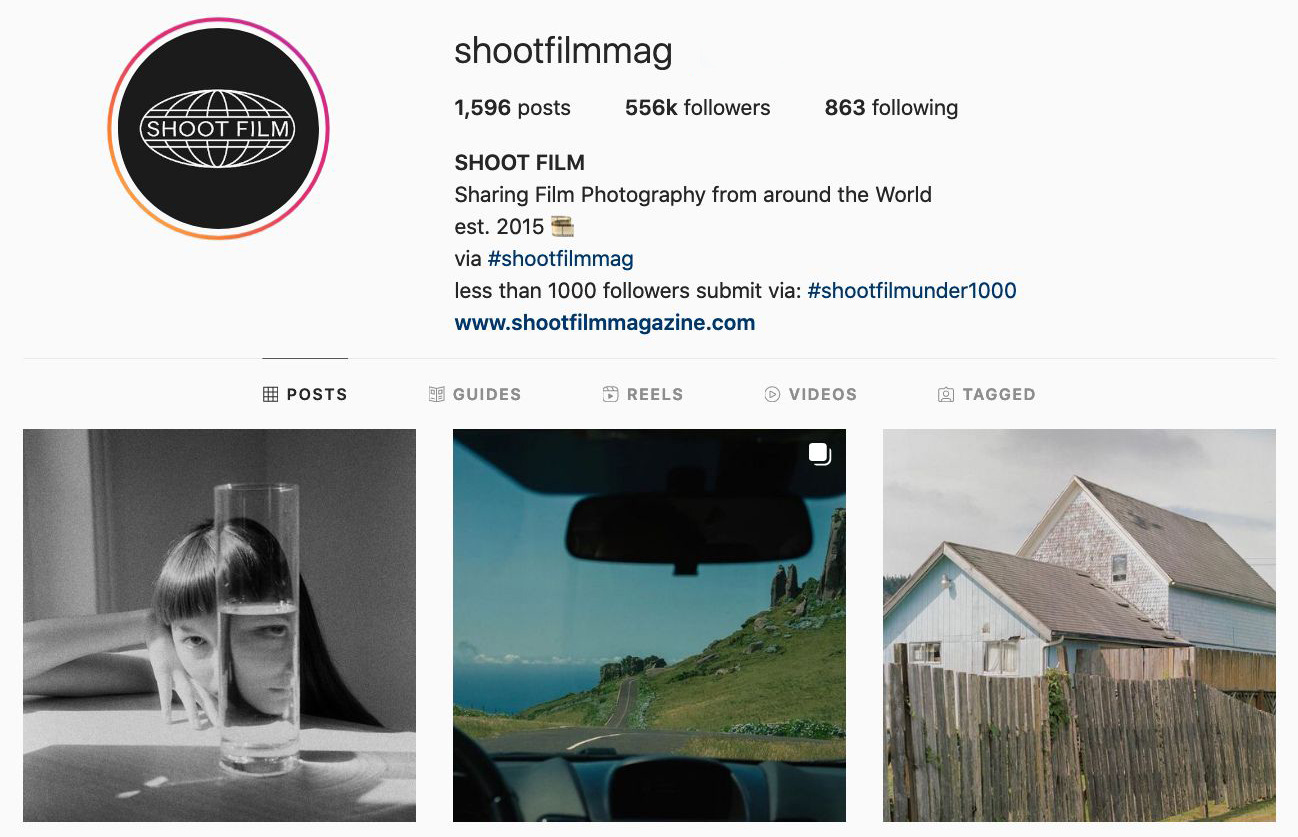The height and width of the screenshot is (837, 1298).
Task: Click the grid icon beside POSTS
Action: point(270,394)
